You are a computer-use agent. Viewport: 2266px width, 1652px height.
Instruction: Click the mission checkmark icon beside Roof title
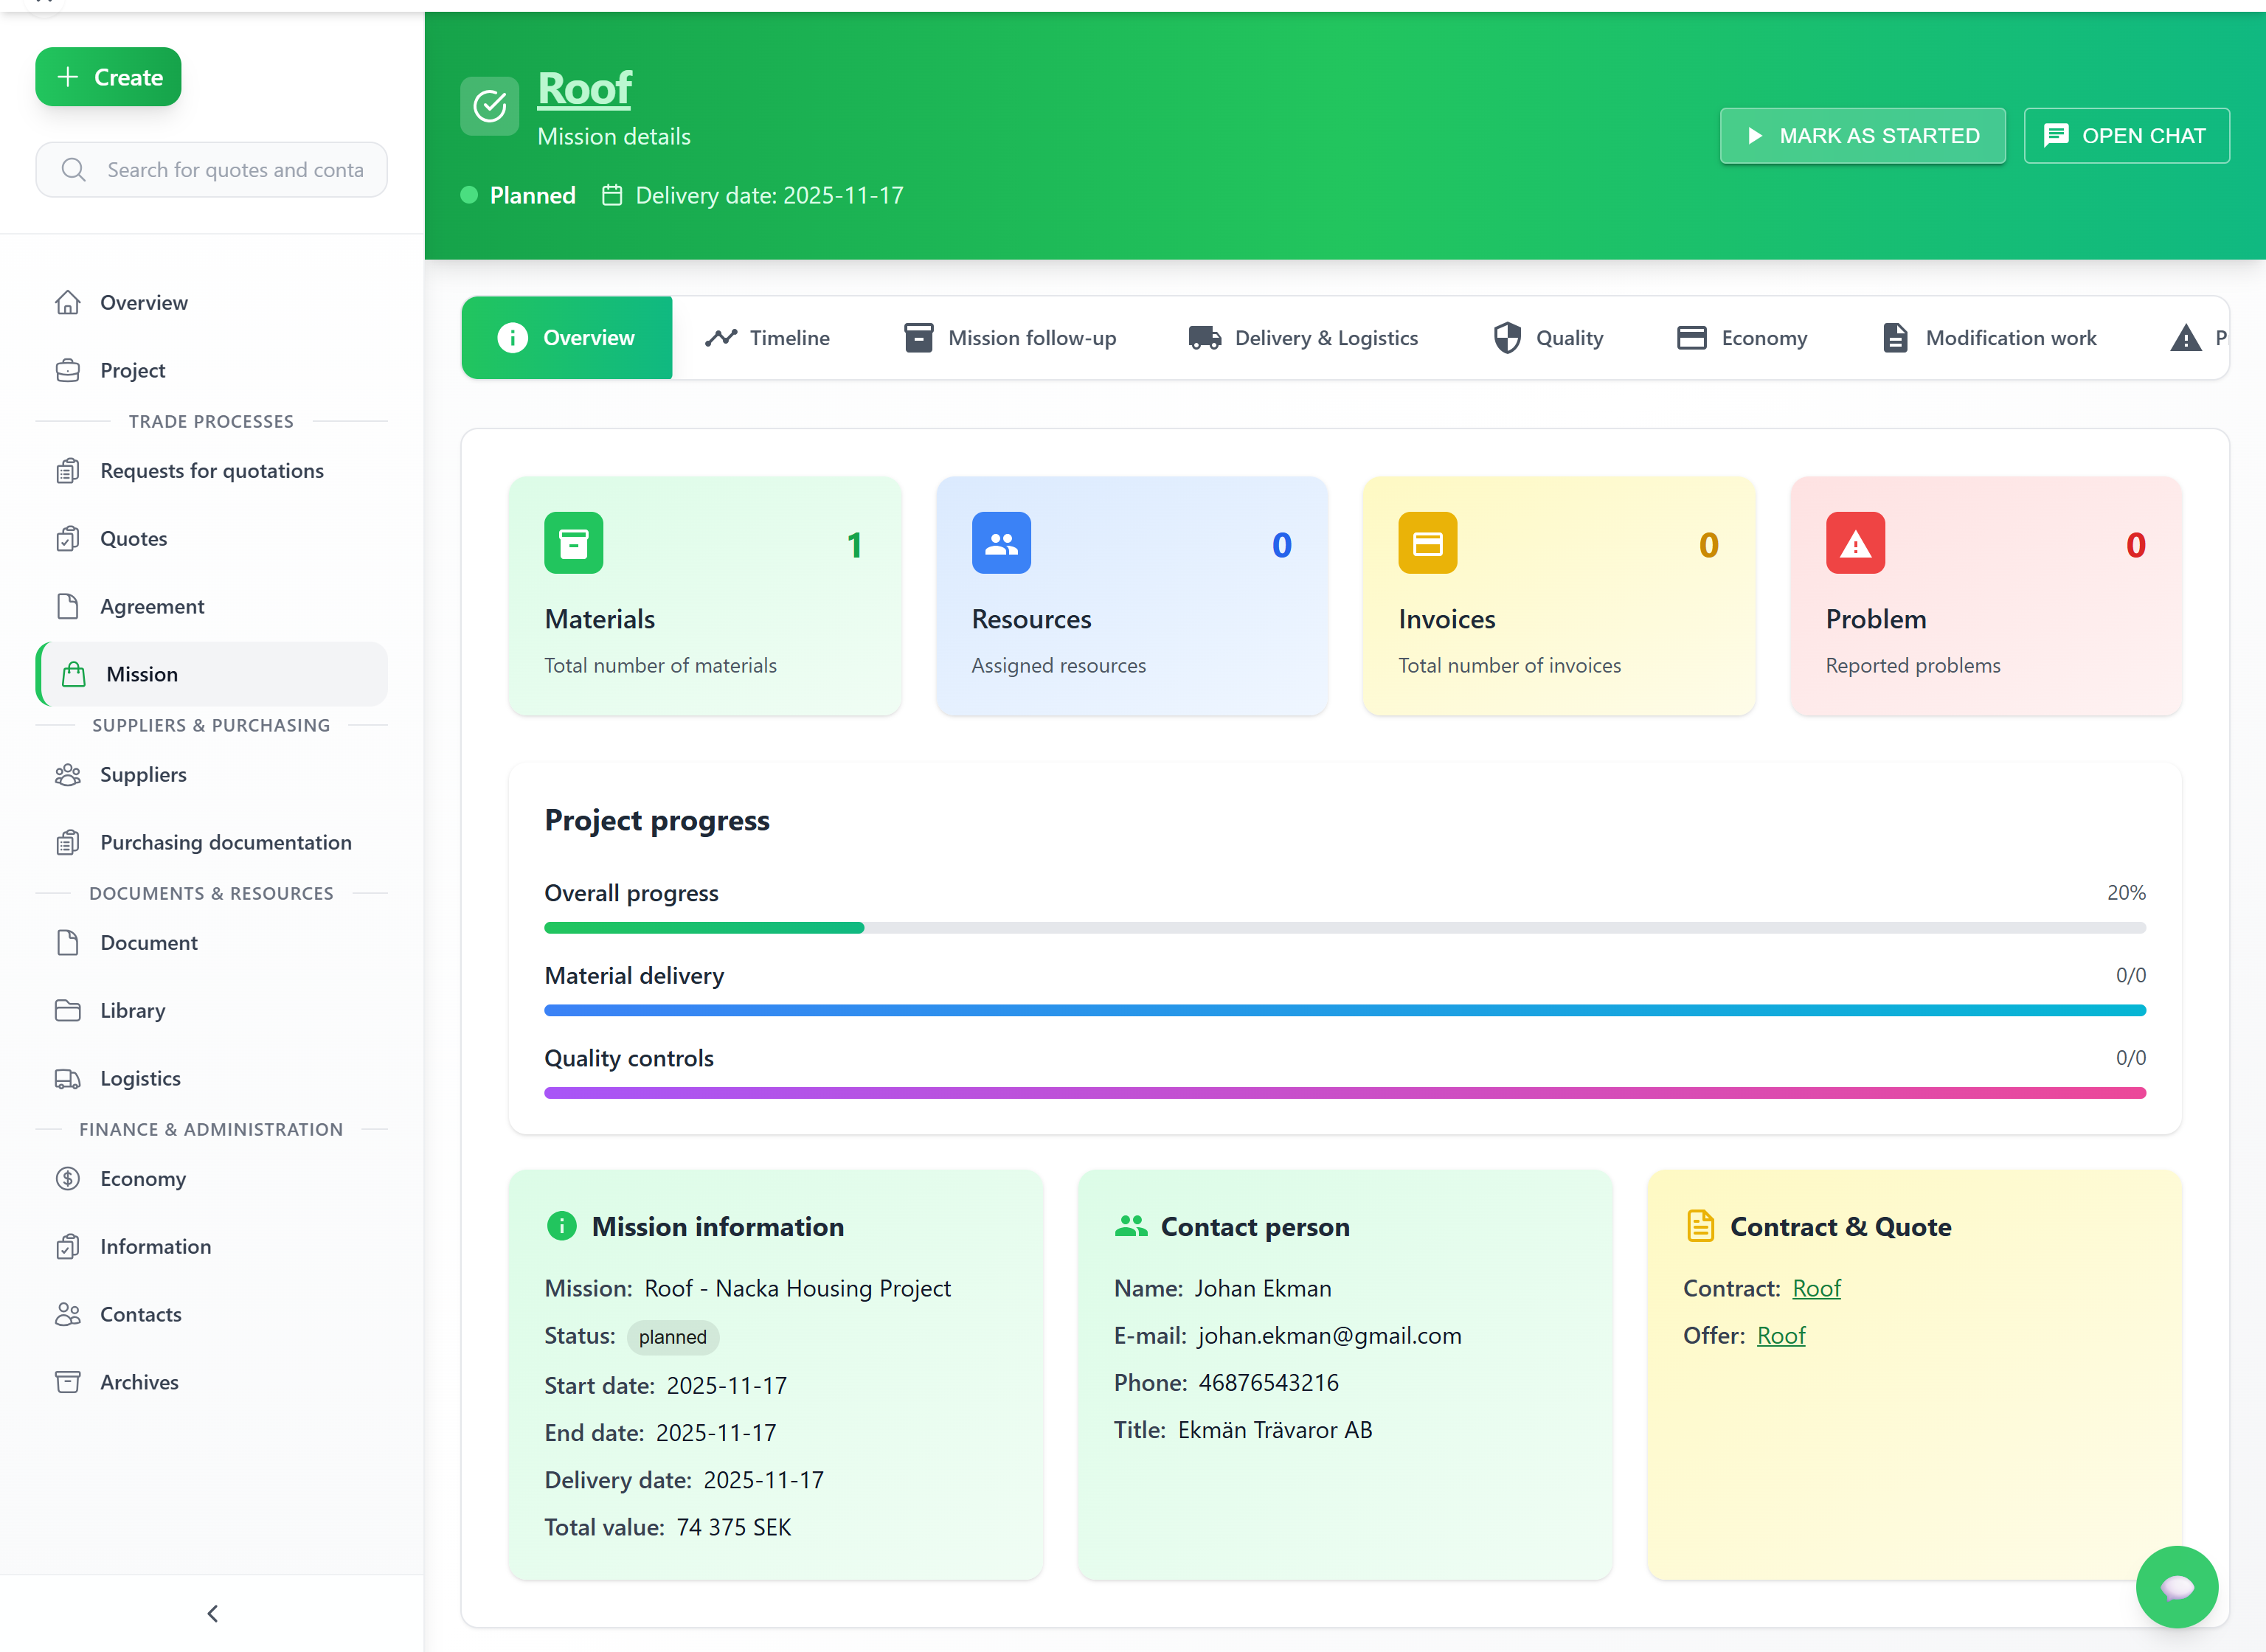tap(489, 106)
